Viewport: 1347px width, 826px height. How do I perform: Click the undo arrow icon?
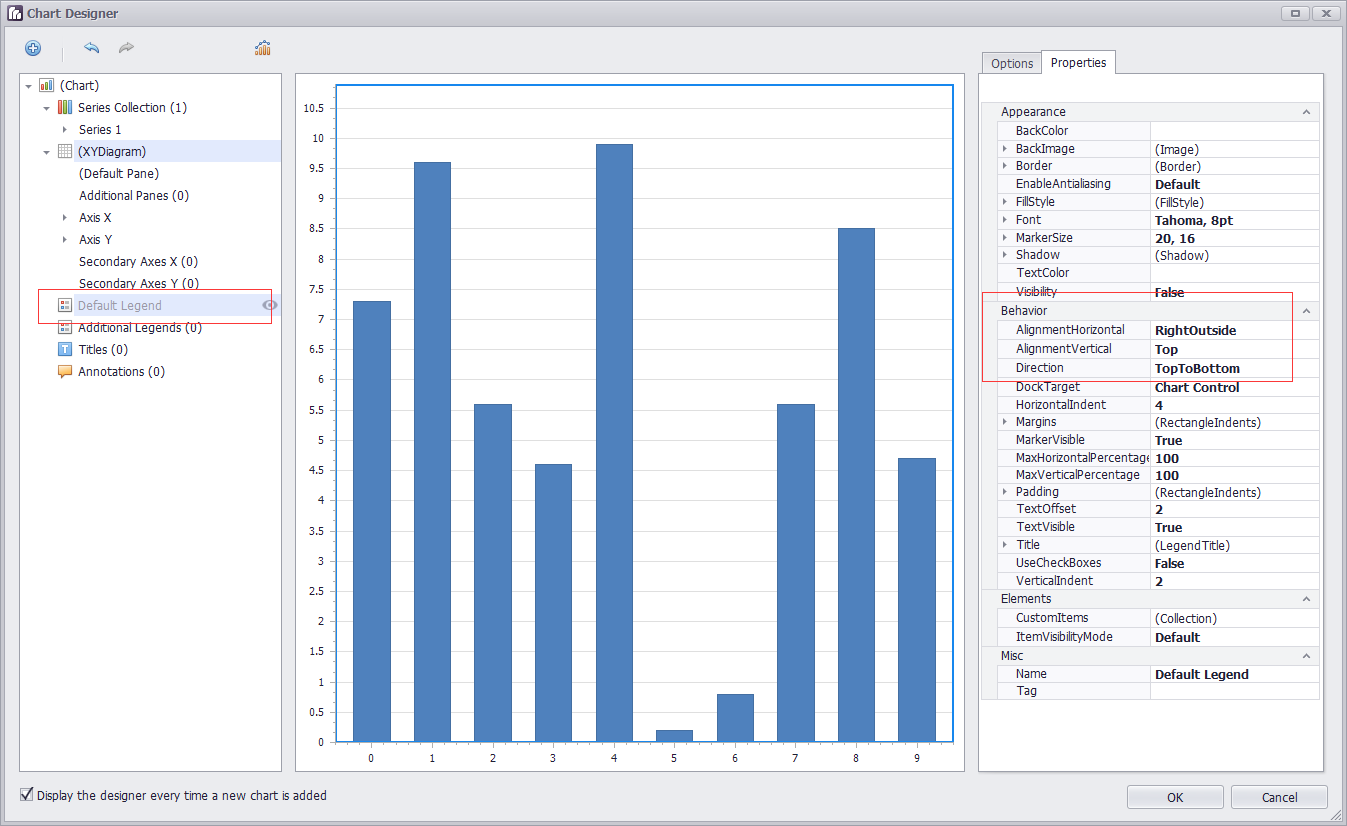(x=92, y=48)
